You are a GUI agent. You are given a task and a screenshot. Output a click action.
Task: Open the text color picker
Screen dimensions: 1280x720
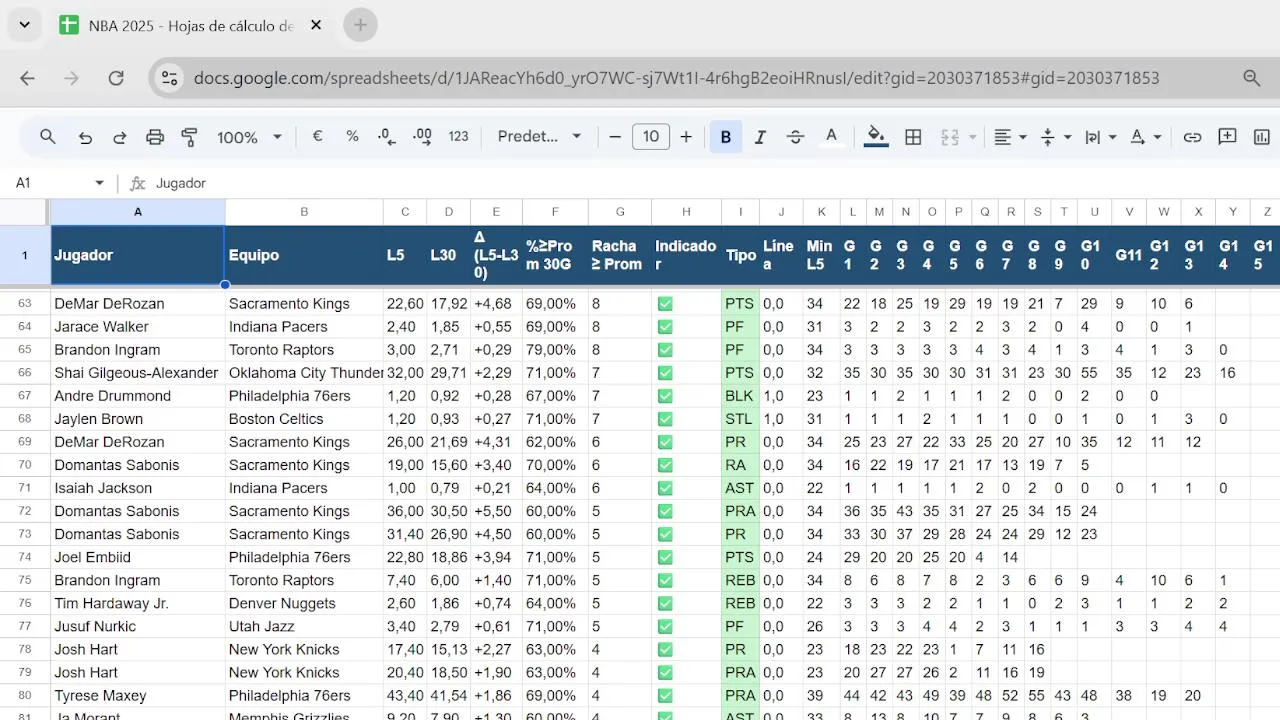coord(831,137)
